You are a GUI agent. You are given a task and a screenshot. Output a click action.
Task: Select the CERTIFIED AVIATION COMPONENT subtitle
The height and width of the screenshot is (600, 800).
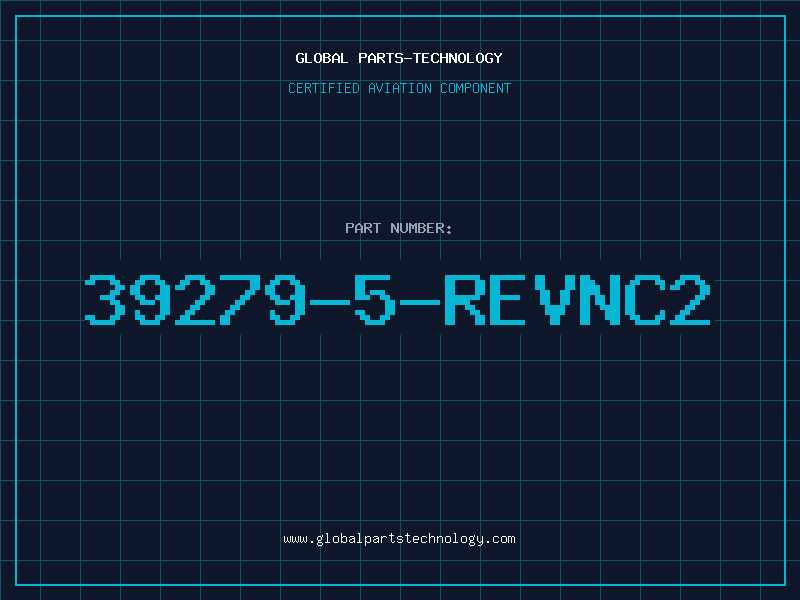[x=399, y=88]
